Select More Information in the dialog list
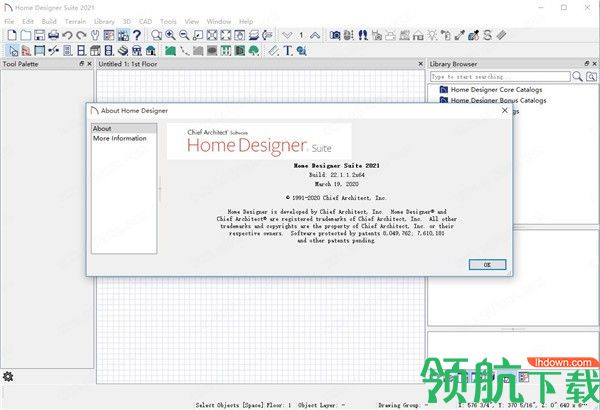The height and width of the screenshot is (410, 600). pos(124,138)
